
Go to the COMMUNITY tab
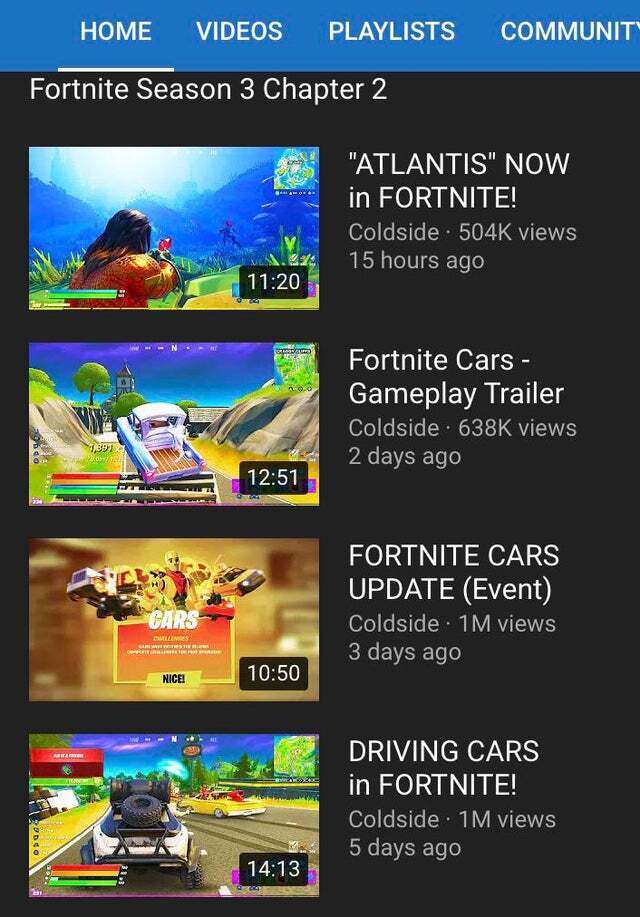pos(570,31)
